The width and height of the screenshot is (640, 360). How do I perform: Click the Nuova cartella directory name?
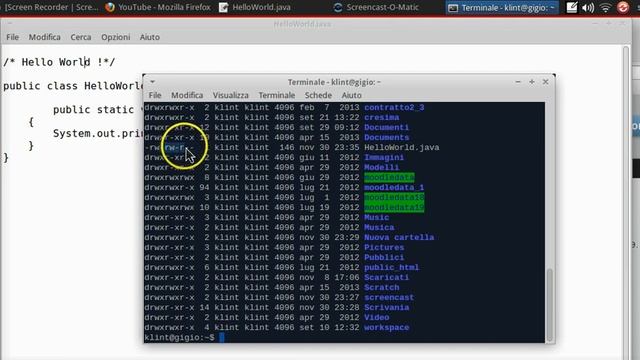click(x=399, y=238)
